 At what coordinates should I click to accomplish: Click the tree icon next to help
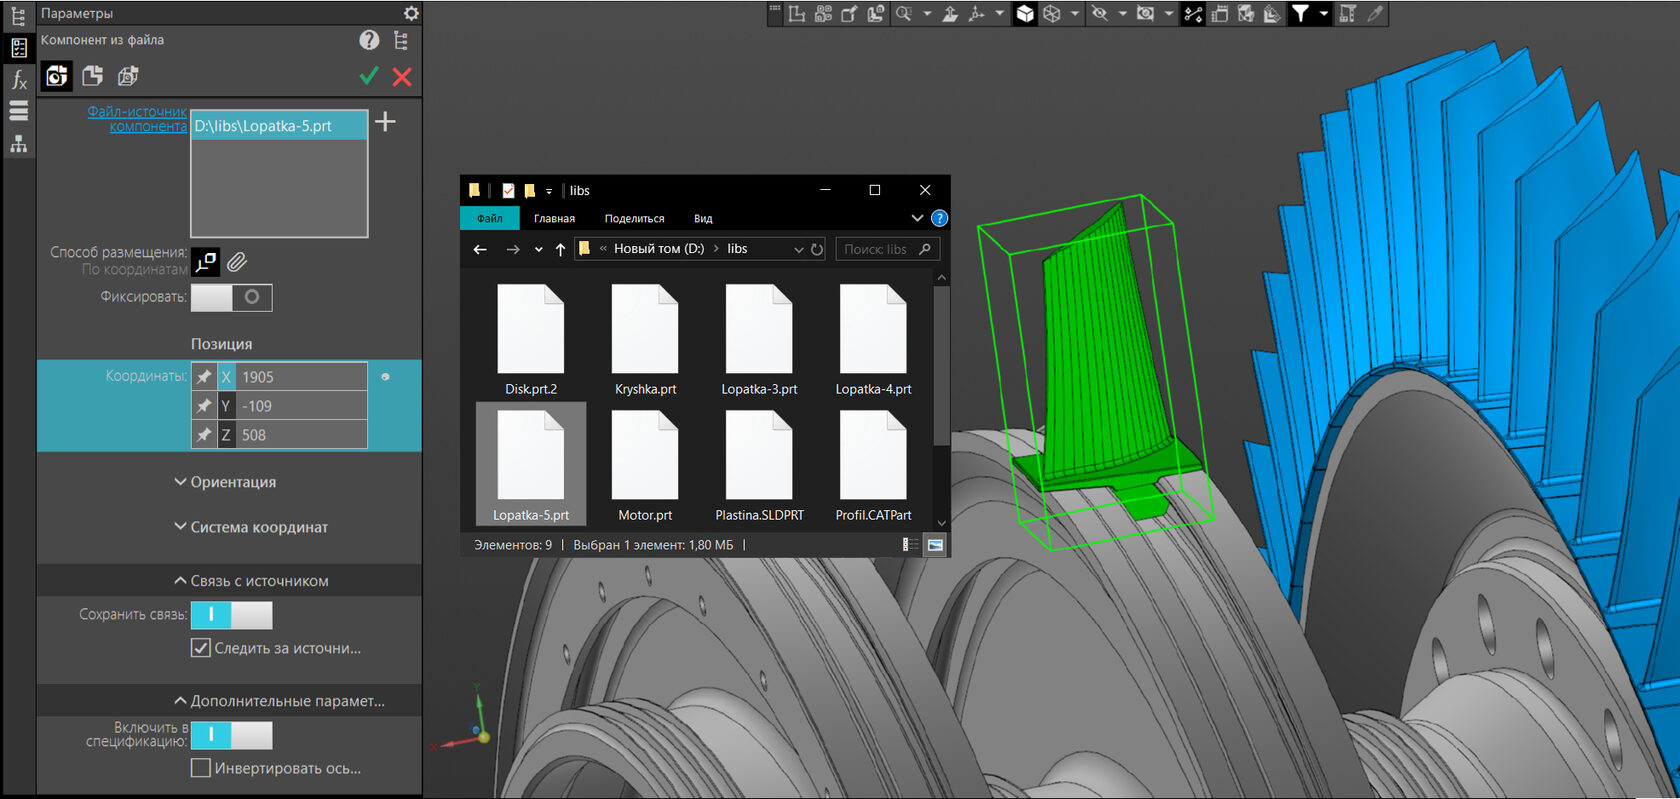pos(401,40)
